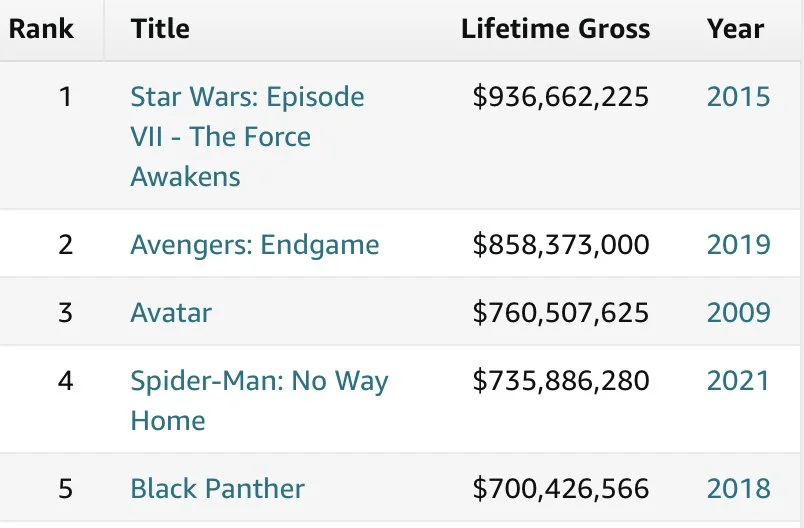
Task: Select the $700,426,566 gross value
Action: (561, 489)
